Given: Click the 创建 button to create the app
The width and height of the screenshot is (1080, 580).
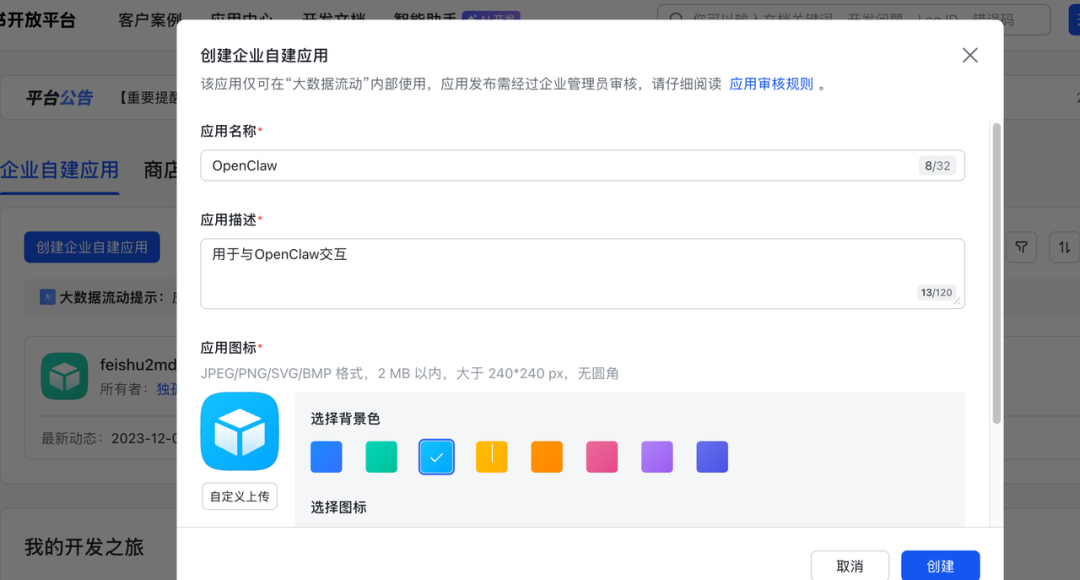Looking at the screenshot, I should [940, 565].
